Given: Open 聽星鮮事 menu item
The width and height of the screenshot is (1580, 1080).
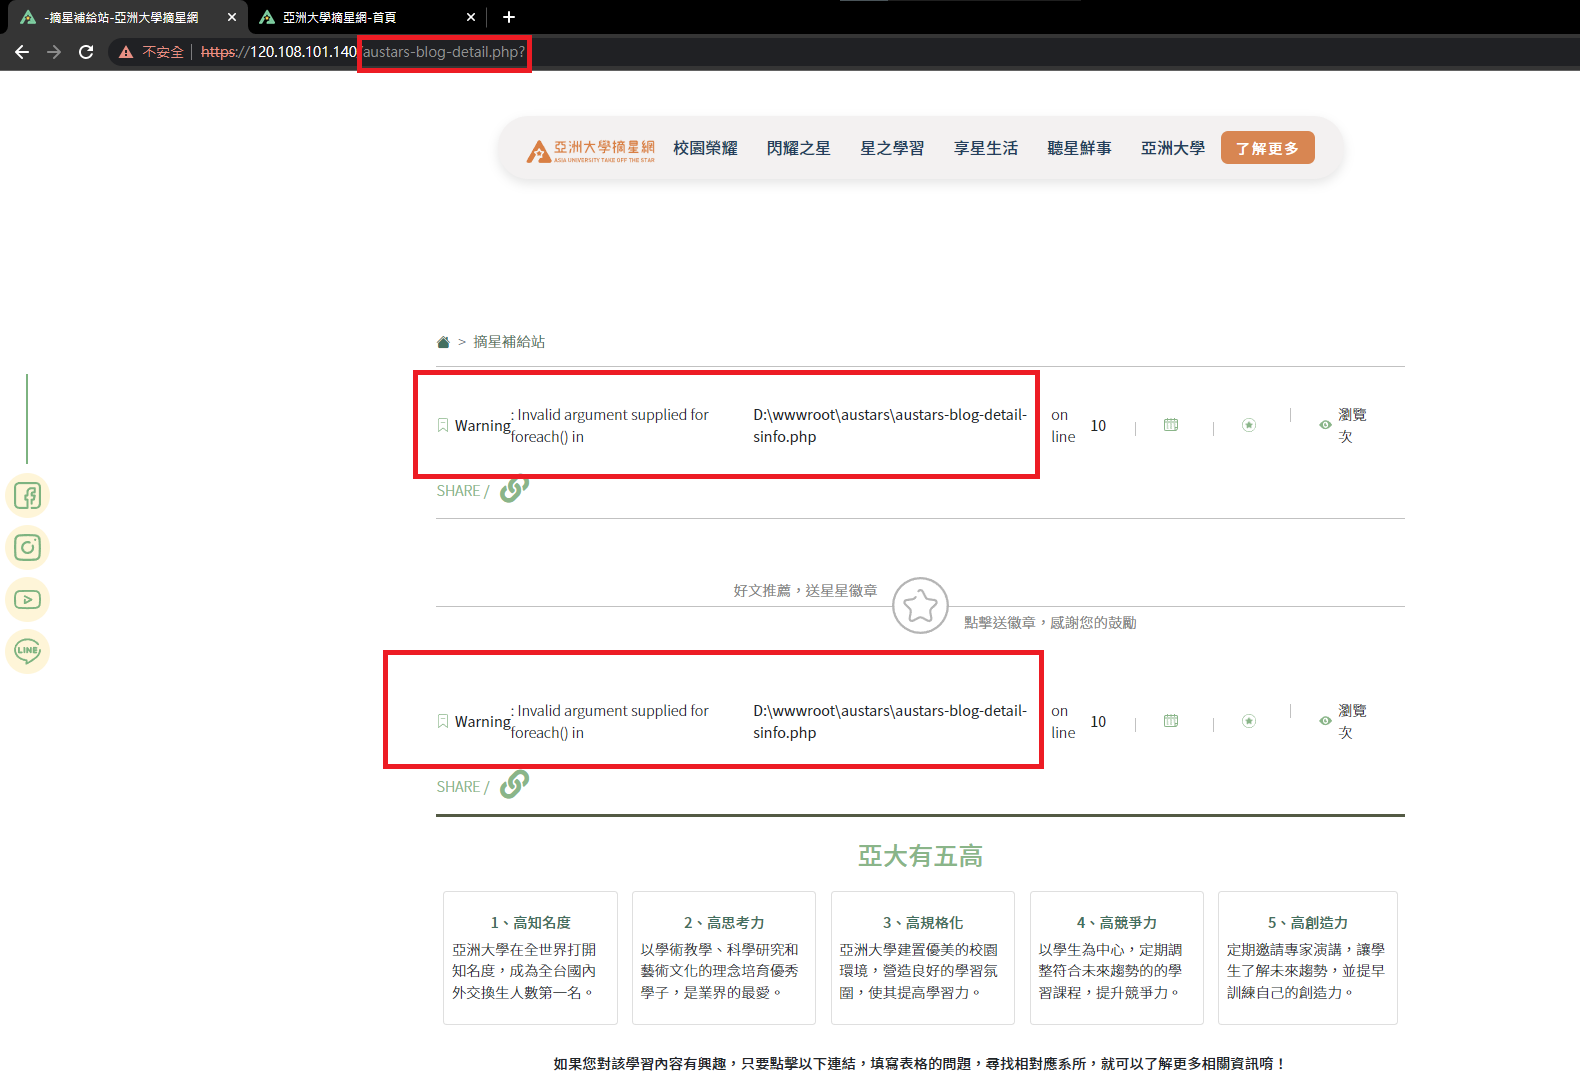Looking at the screenshot, I should point(1079,148).
